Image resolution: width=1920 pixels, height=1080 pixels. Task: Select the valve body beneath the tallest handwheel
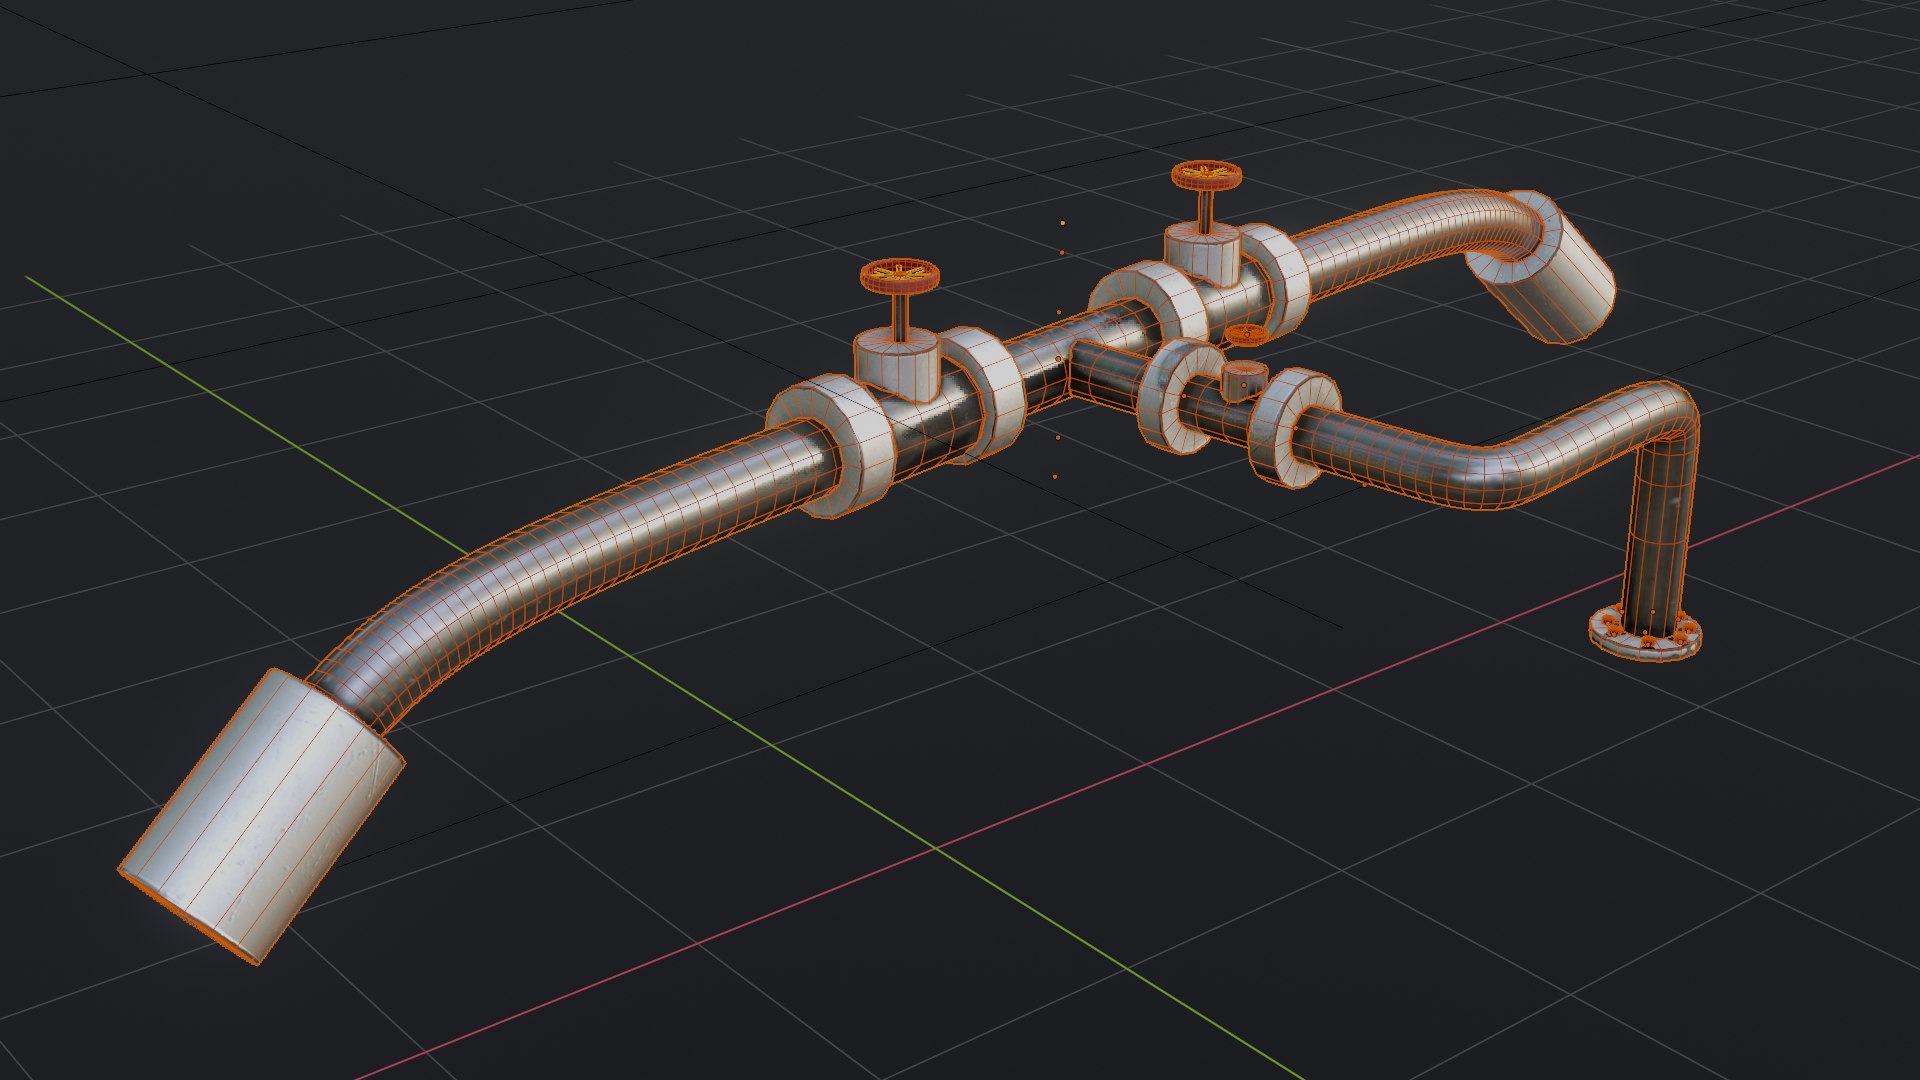click(1203, 254)
